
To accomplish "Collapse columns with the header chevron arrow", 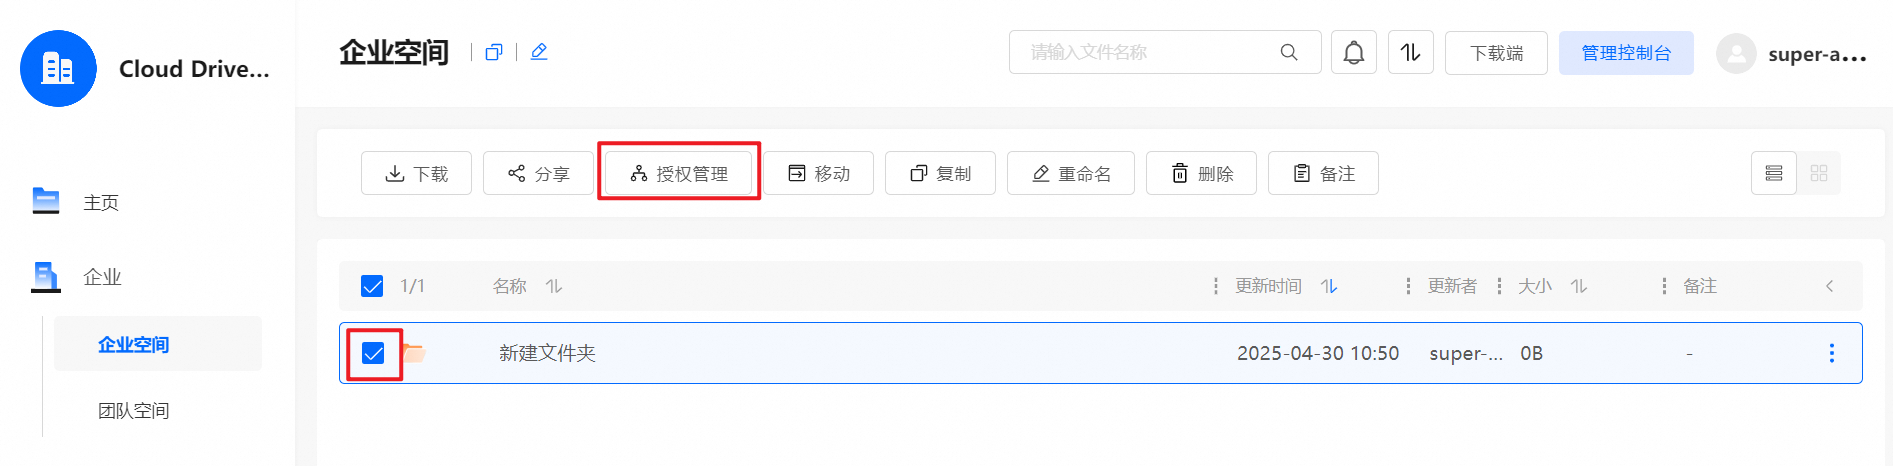I will 1830,286.
